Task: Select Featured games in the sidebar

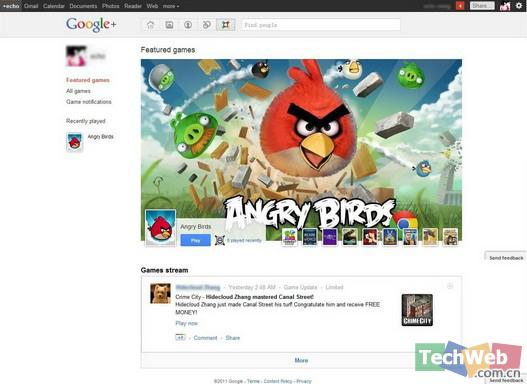Action: coord(88,80)
